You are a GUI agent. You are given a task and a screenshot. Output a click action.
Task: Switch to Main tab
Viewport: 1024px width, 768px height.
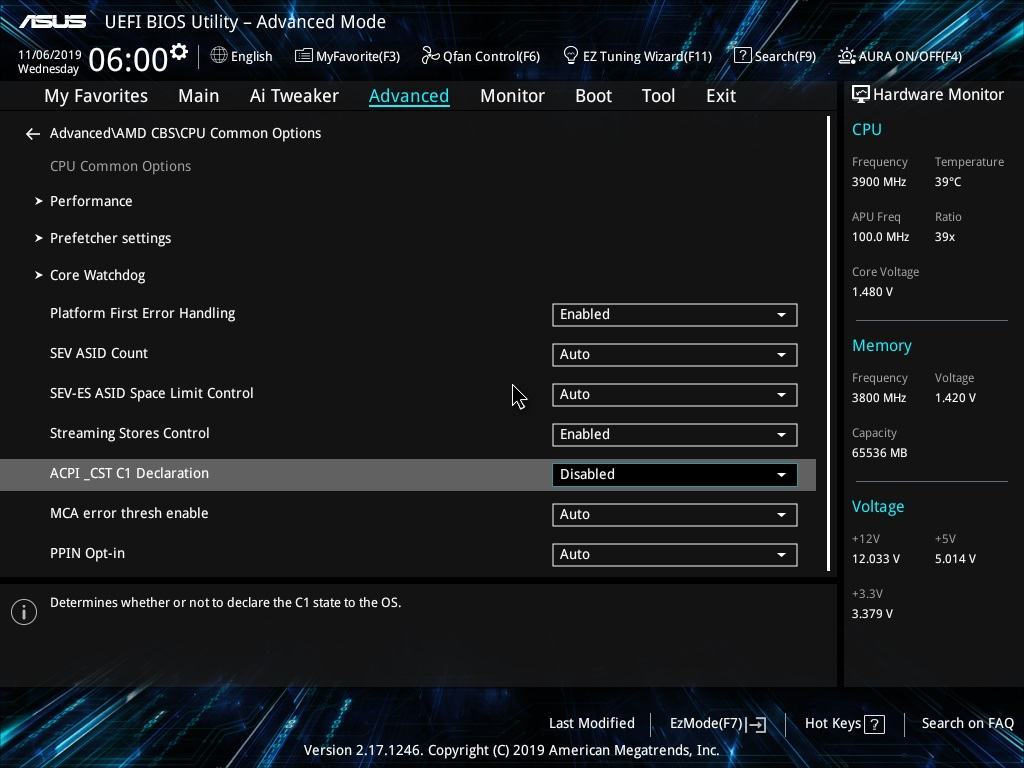pyautogui.click(x=199, y=96)
